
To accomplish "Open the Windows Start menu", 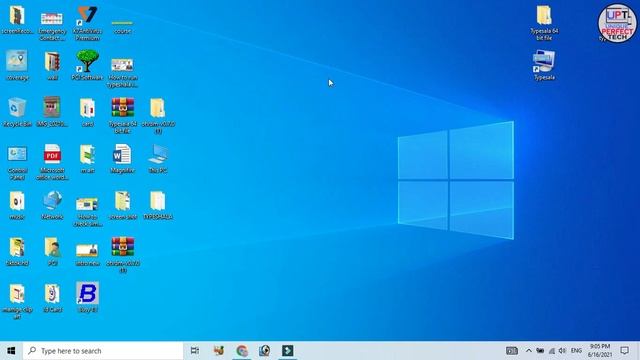I will 11,351.
